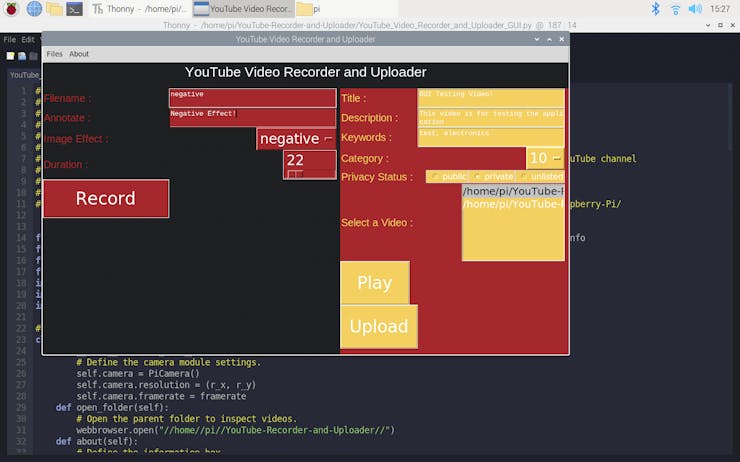Click the application heading YouTube Video Recorder and Uploader
Screen dimensions: 740x462
[x=306, y=72]
